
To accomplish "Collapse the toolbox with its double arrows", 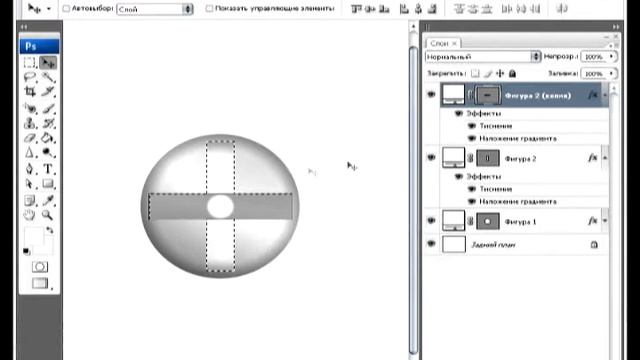I will 24,27.
